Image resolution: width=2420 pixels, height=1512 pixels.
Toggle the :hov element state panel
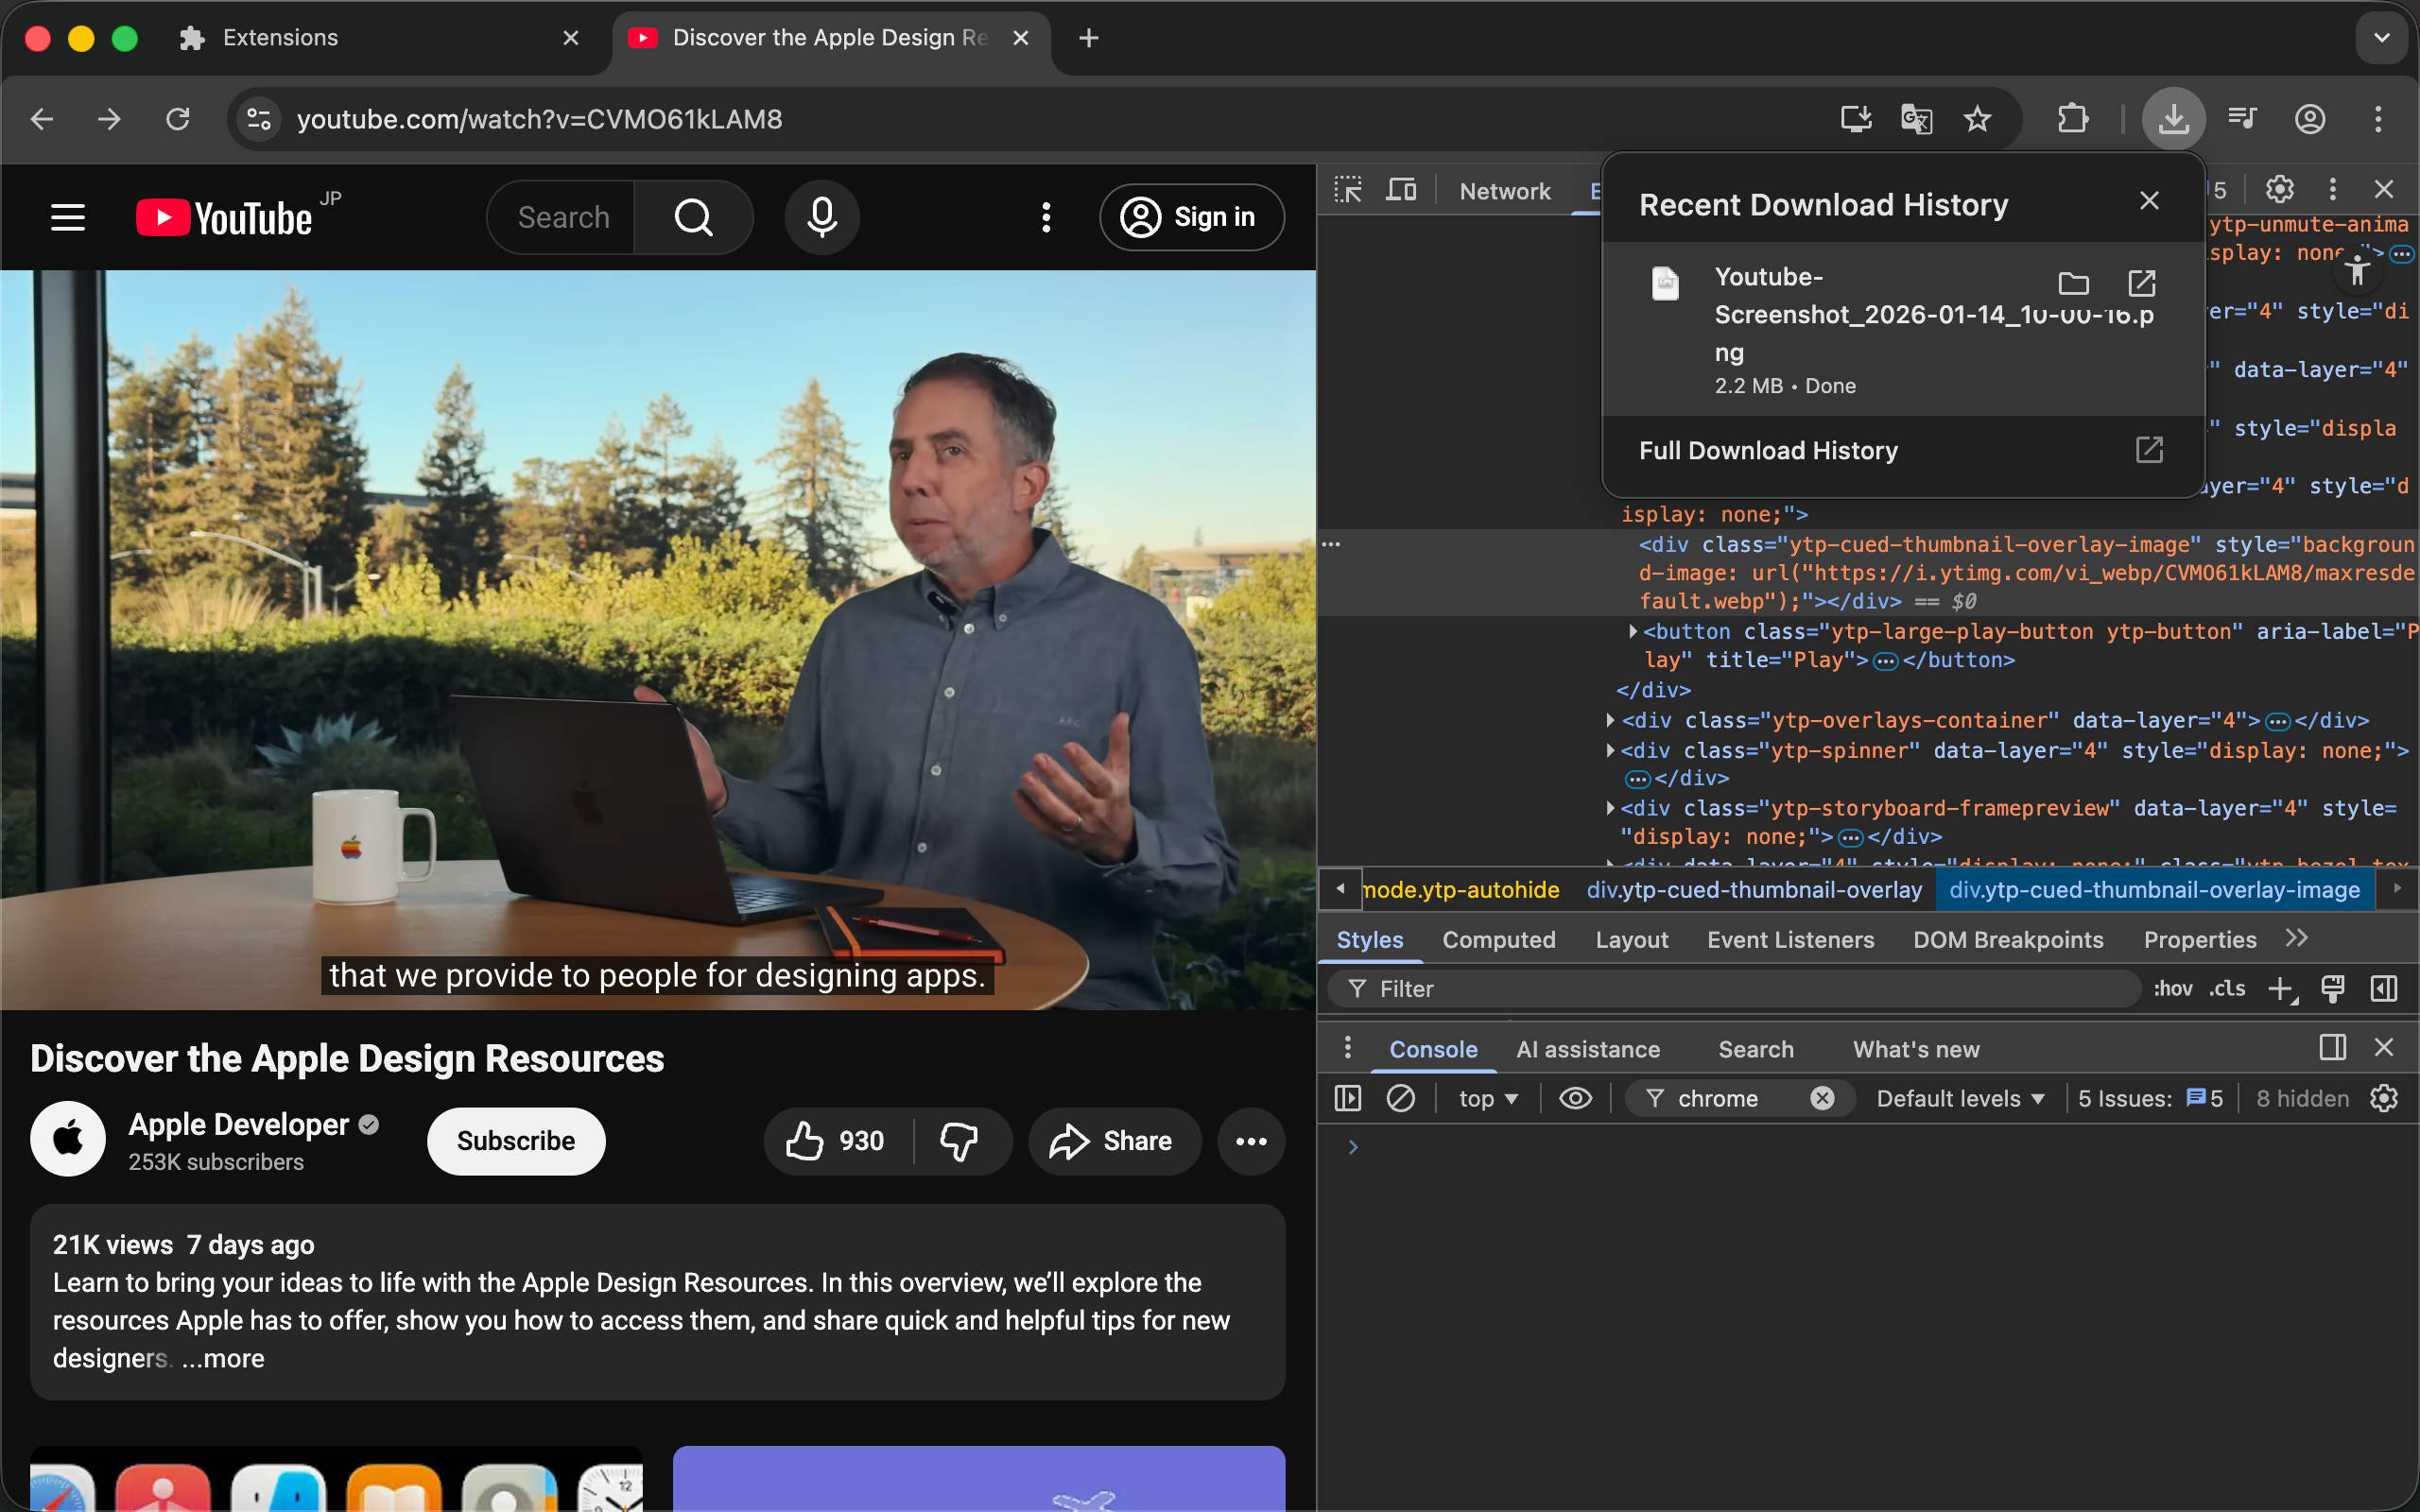[x=2172, y=989]
